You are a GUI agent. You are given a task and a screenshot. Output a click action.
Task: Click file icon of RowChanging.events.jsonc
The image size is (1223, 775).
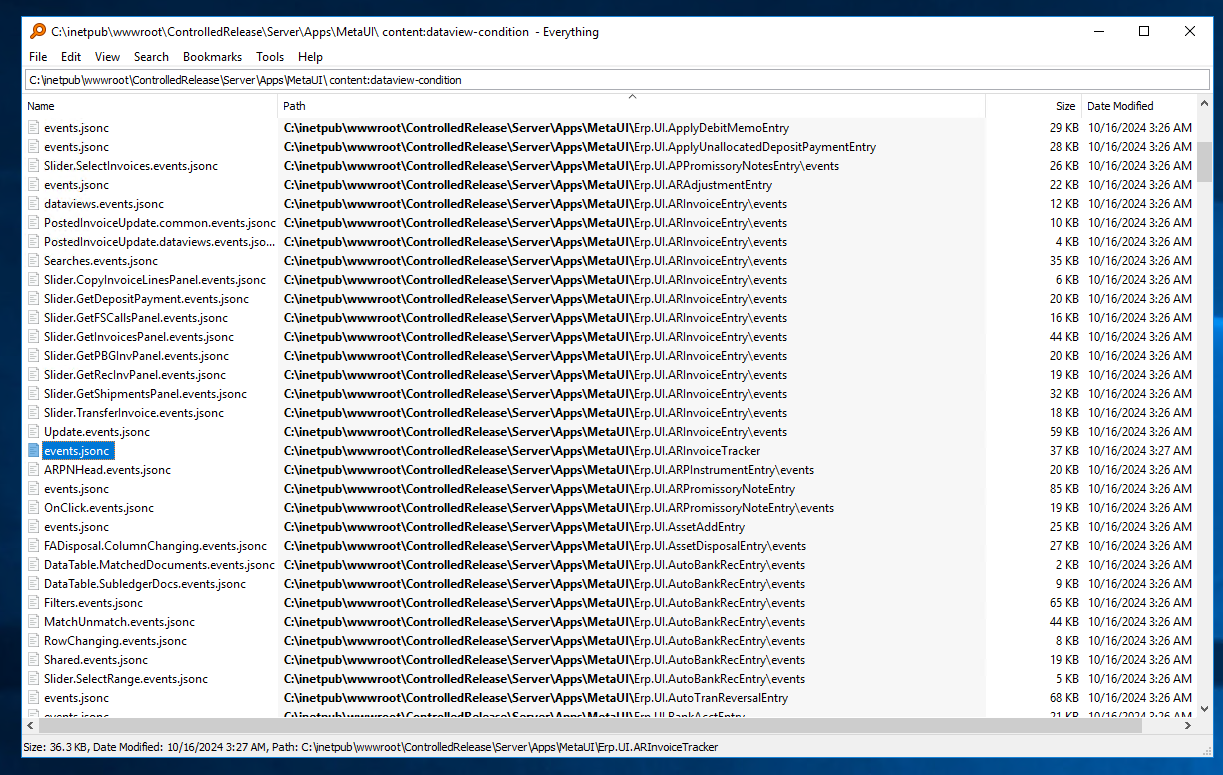pos(33,641)
